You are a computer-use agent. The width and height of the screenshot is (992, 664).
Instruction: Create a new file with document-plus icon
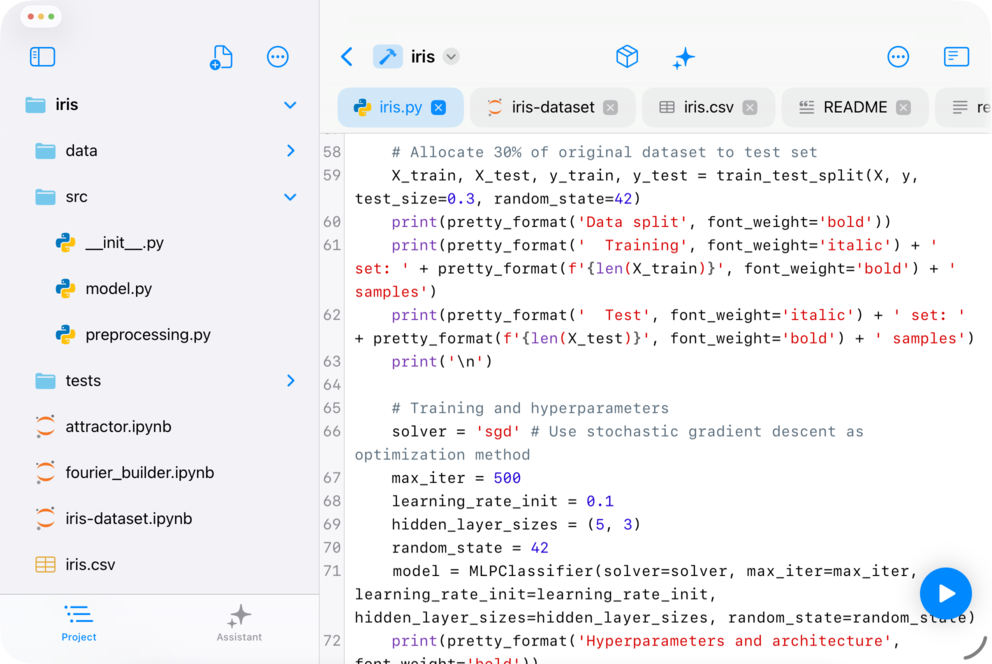click(x=221, y=57)
